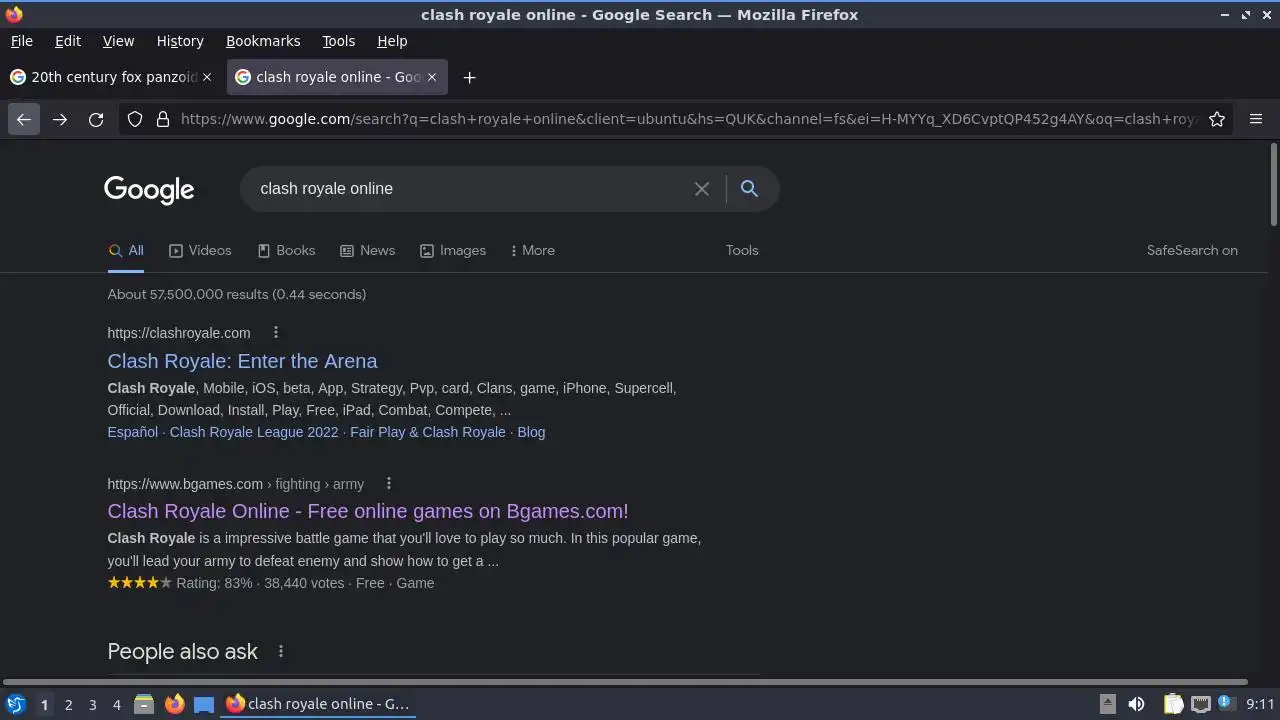Image resolution: width=1280 pixels, height=720 pixels.
Task: Open the volume control in system tray
Action: [x=1136, y=704]
